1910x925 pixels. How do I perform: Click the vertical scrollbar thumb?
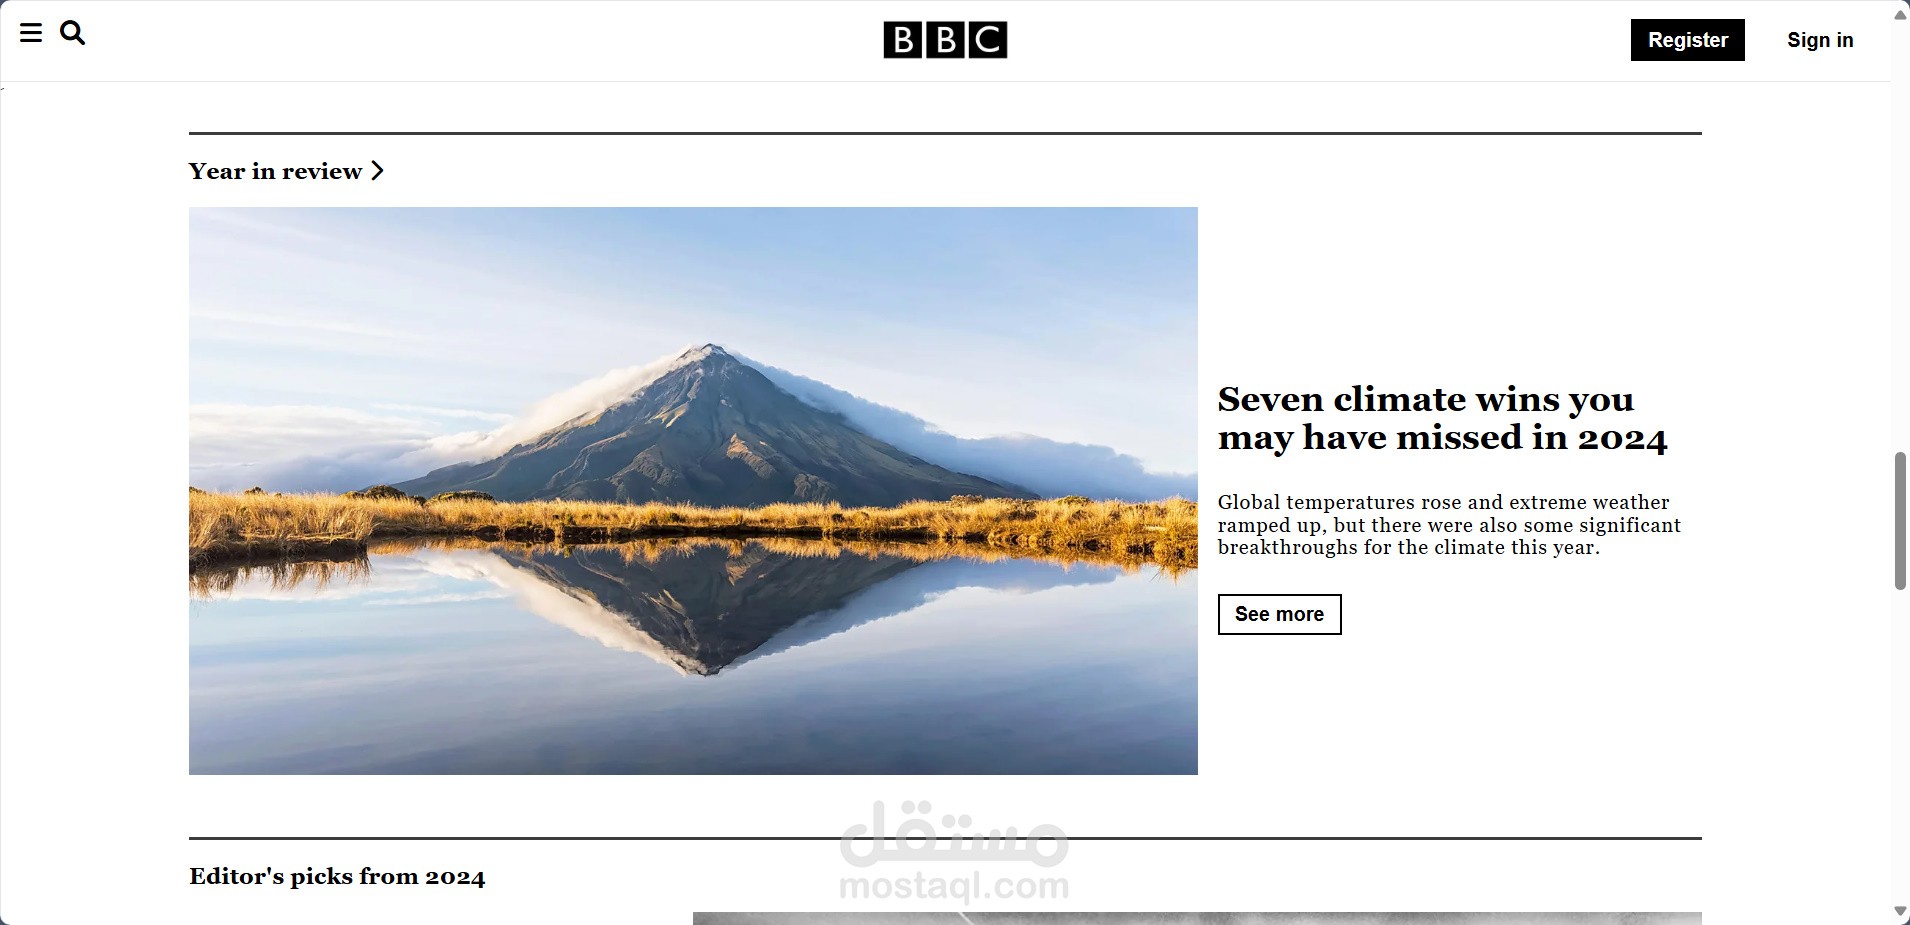tap(1900, 521)
